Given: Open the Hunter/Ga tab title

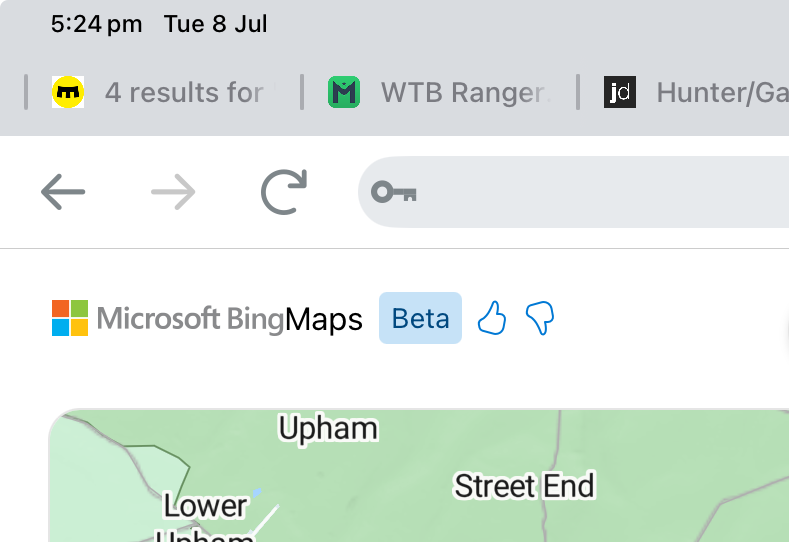Looking at the screenshot, I should click(x=720, y=93).
